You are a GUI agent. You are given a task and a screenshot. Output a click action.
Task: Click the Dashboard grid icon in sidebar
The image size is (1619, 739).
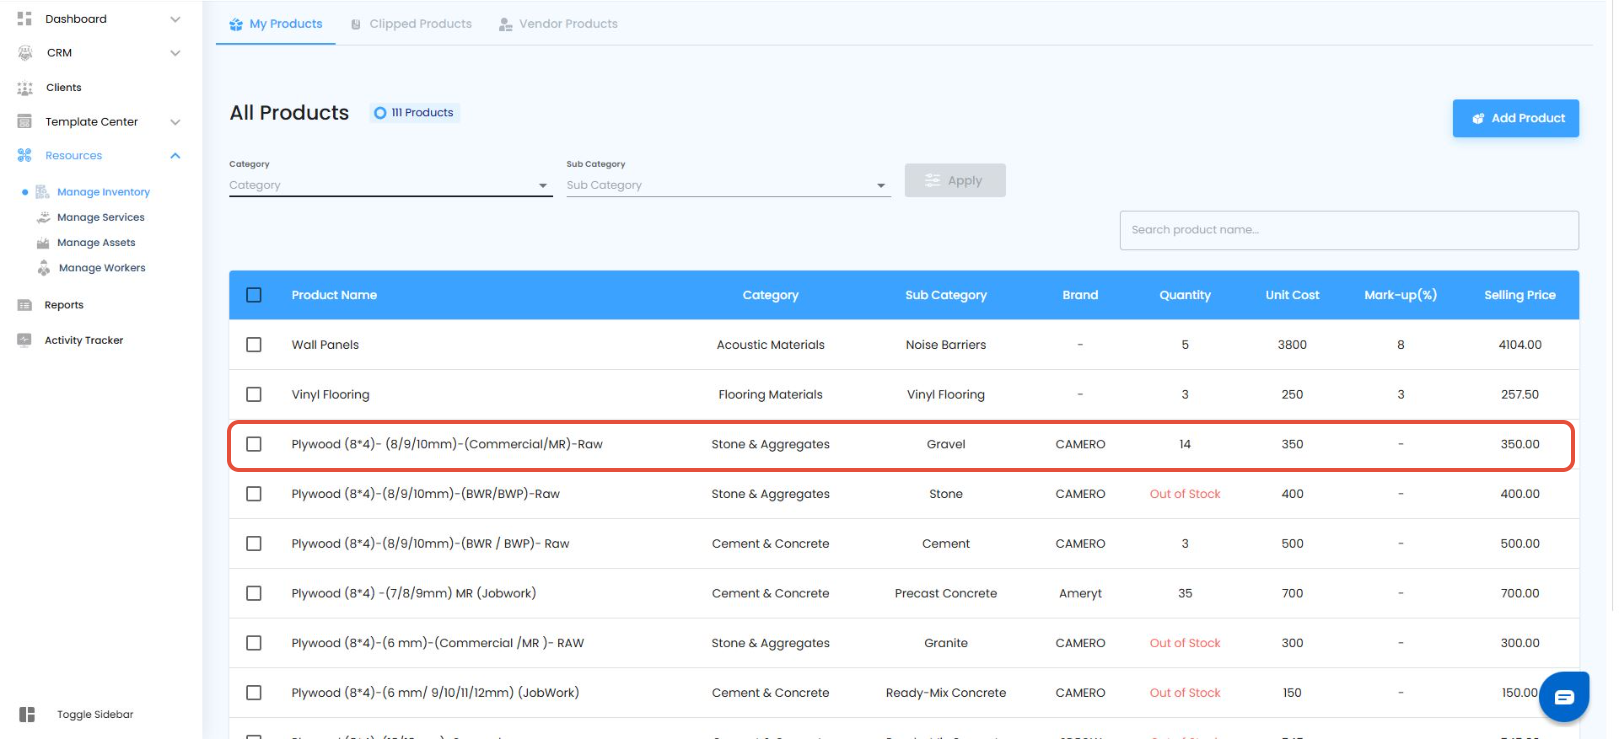point(25,19)
